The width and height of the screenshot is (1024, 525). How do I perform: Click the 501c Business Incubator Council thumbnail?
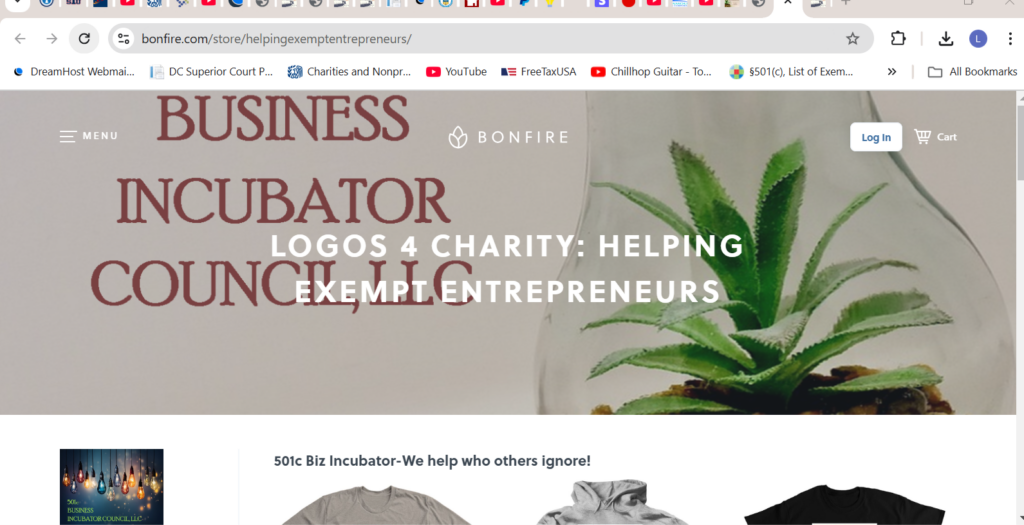[112, 486]
